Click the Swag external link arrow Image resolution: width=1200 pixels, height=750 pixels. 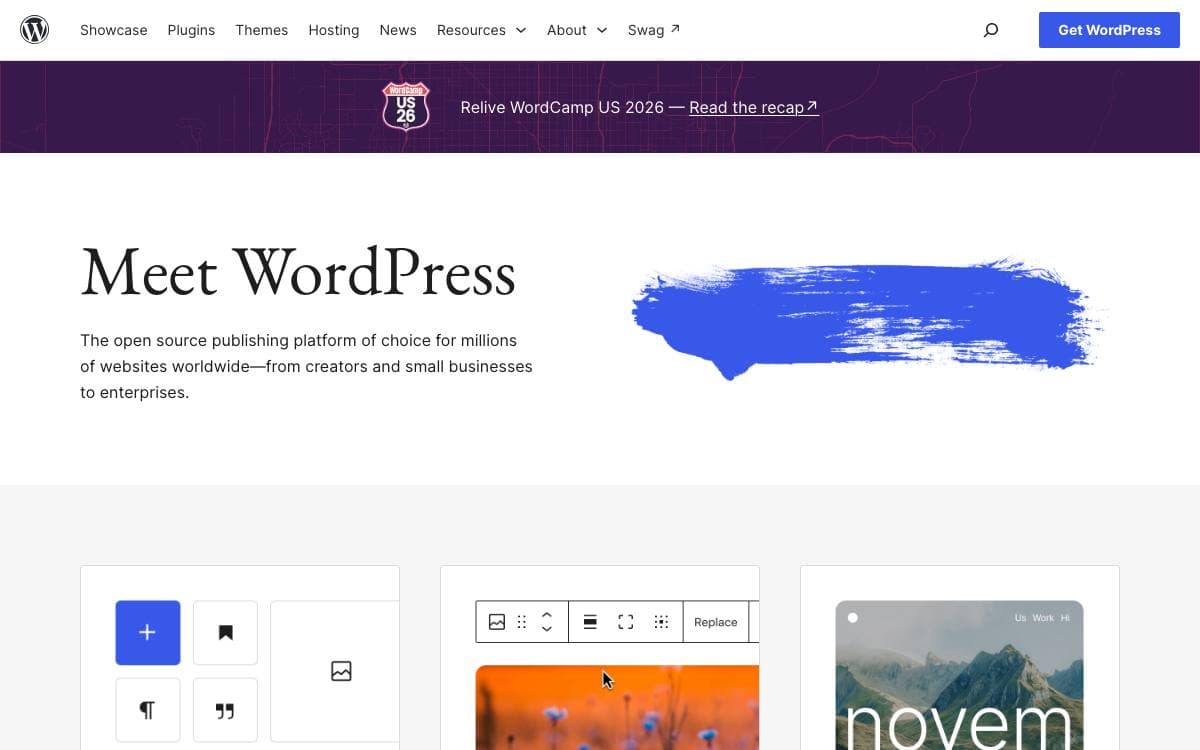(x=675, y=29)
